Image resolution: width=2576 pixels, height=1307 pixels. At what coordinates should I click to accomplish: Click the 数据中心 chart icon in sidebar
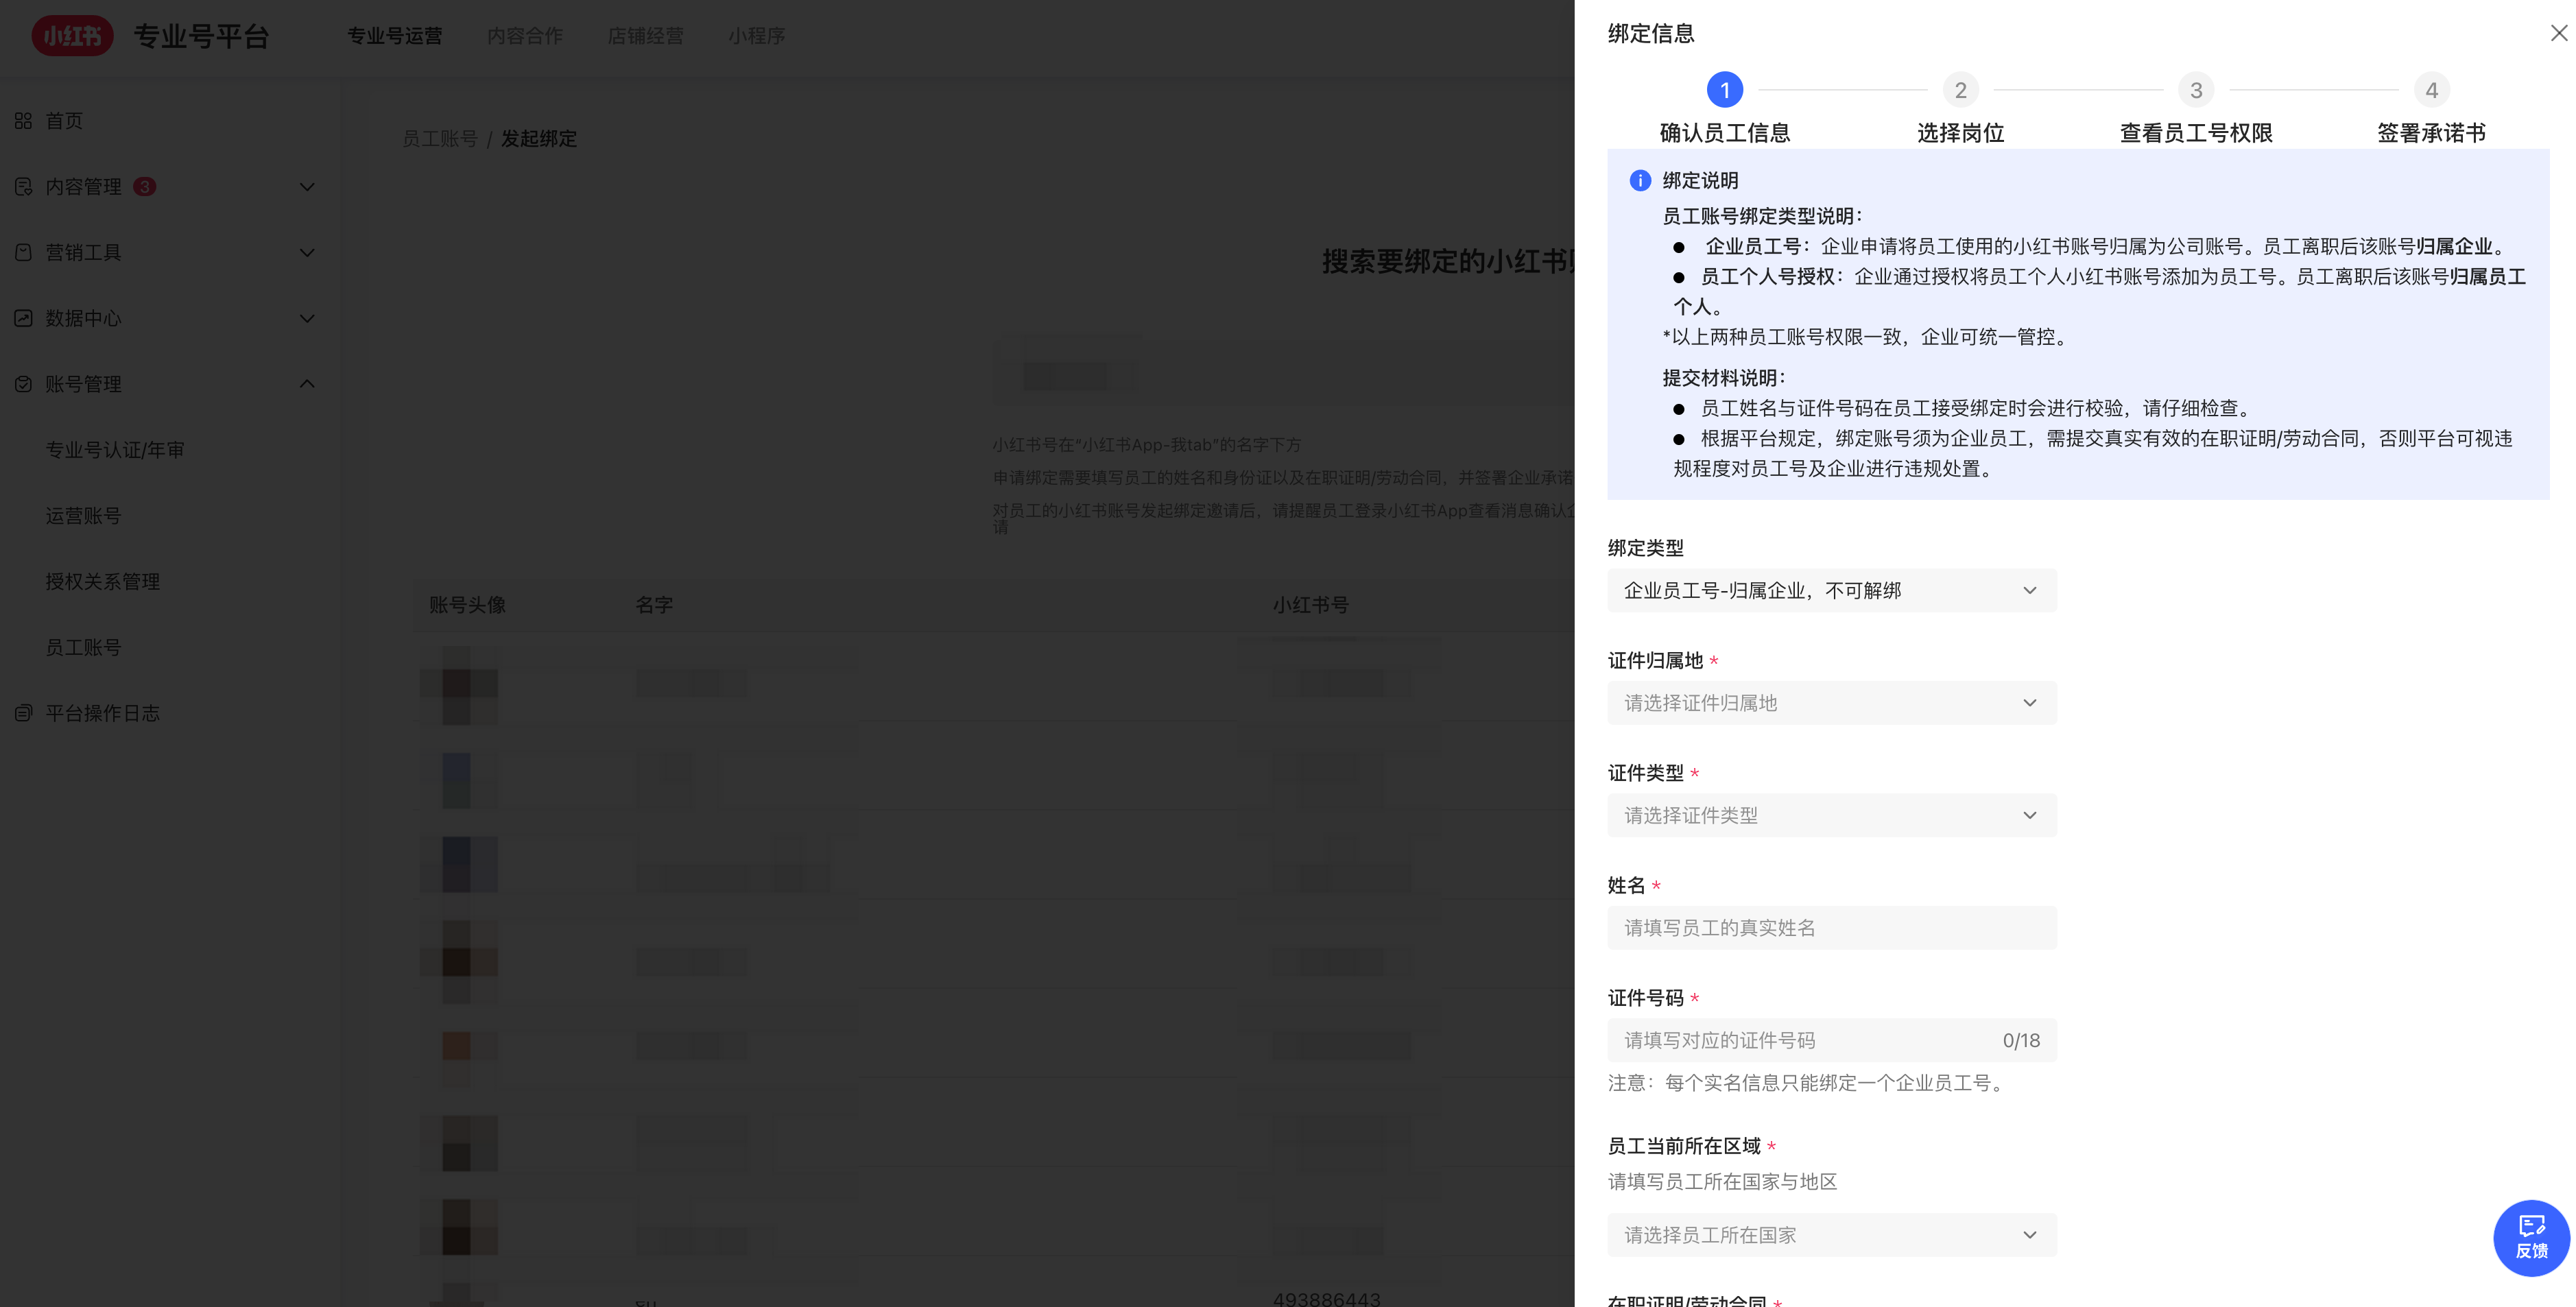(x=23, y=318)
